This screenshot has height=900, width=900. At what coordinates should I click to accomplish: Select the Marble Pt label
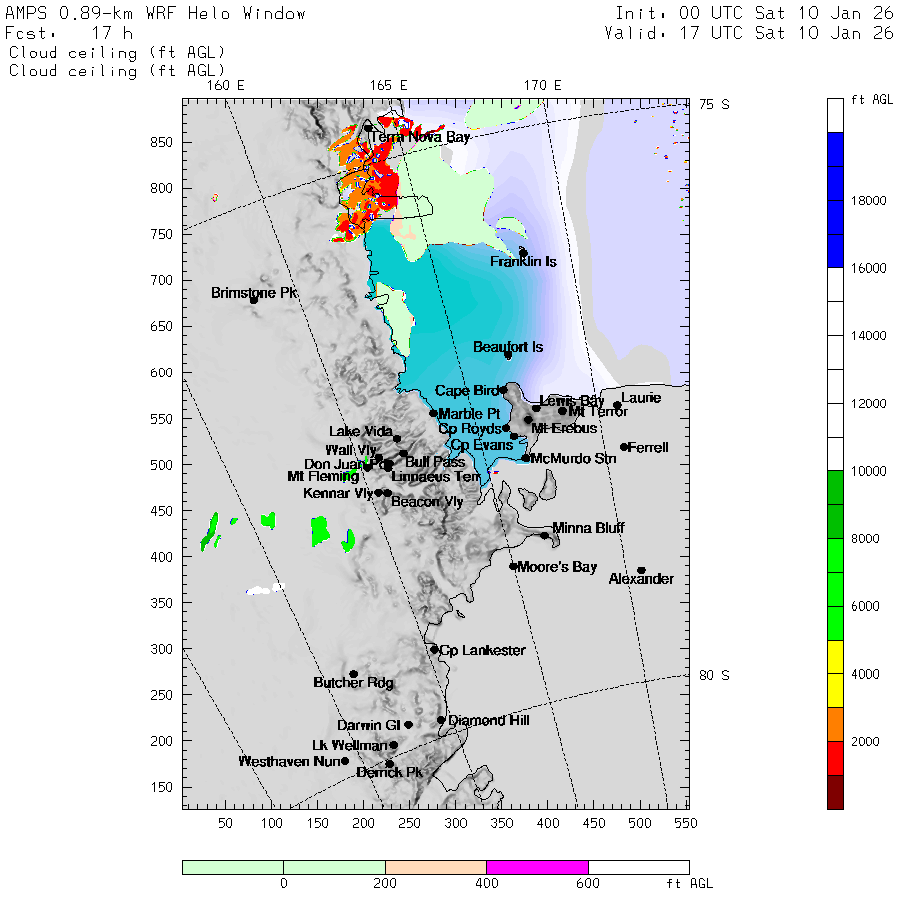point(469,414)
